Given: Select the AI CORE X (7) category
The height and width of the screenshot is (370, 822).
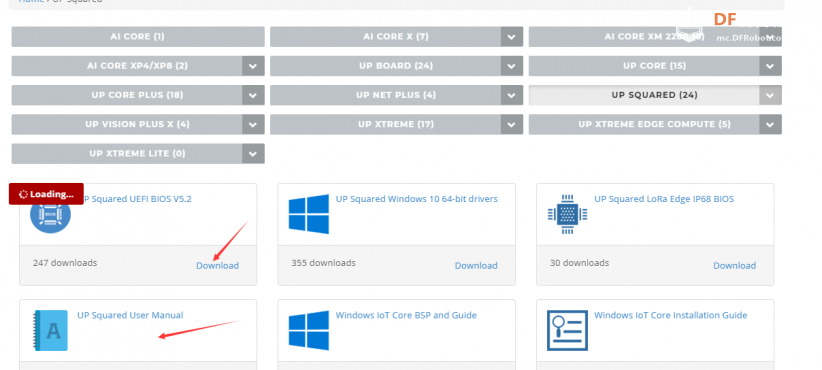Looking at the screenshot, I should (385, 37).
